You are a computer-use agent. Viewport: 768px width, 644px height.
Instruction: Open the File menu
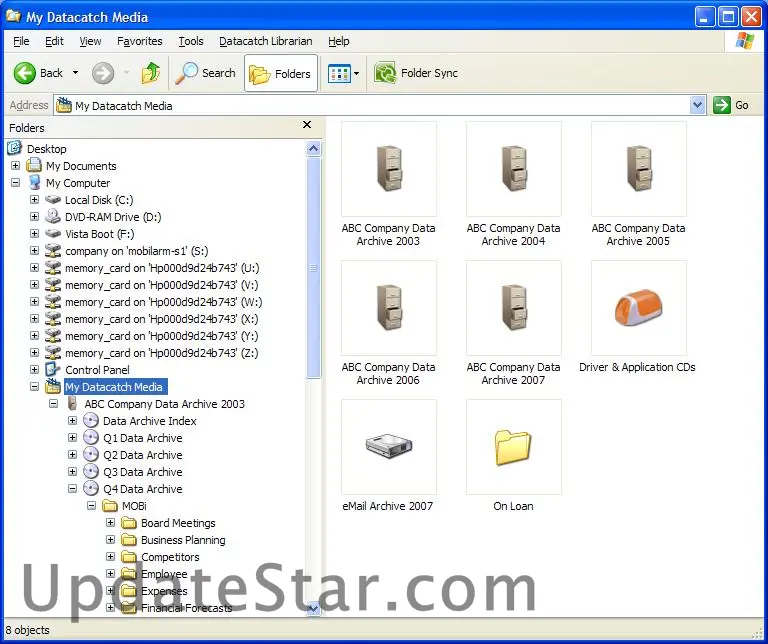pyautogui.click(x=21, y=41)
